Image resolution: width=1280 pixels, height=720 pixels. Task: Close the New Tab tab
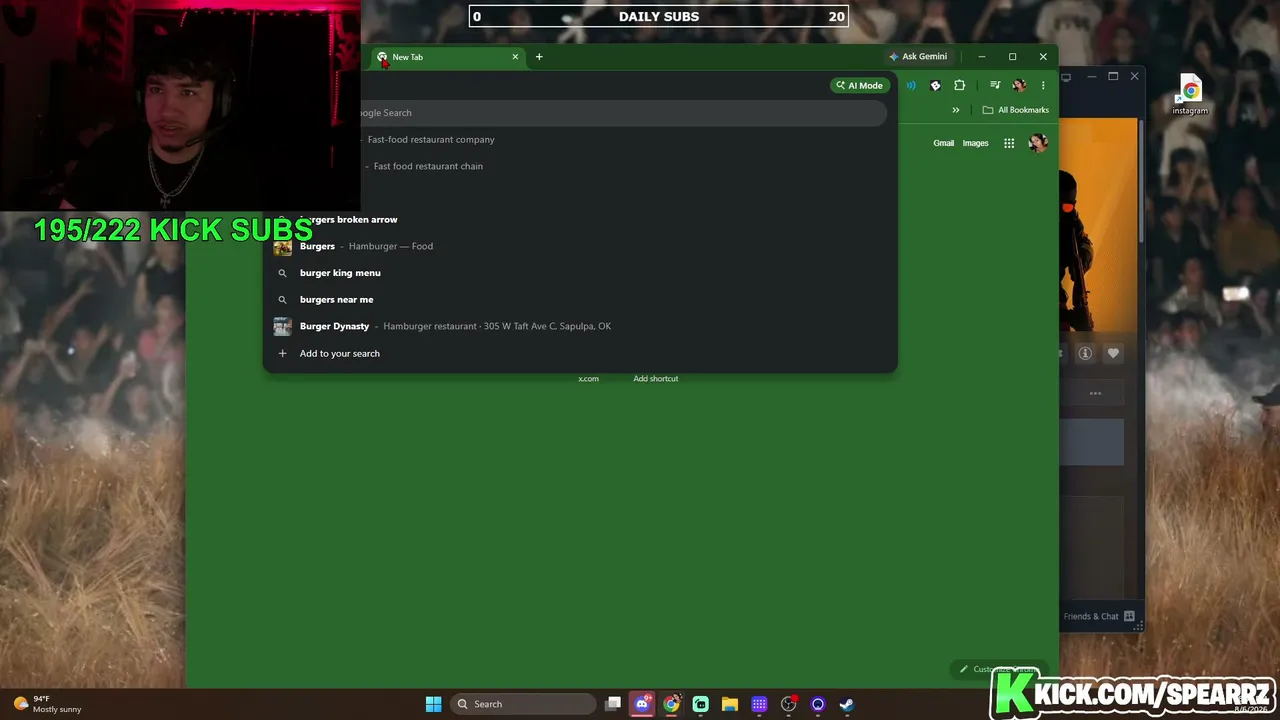515,57
